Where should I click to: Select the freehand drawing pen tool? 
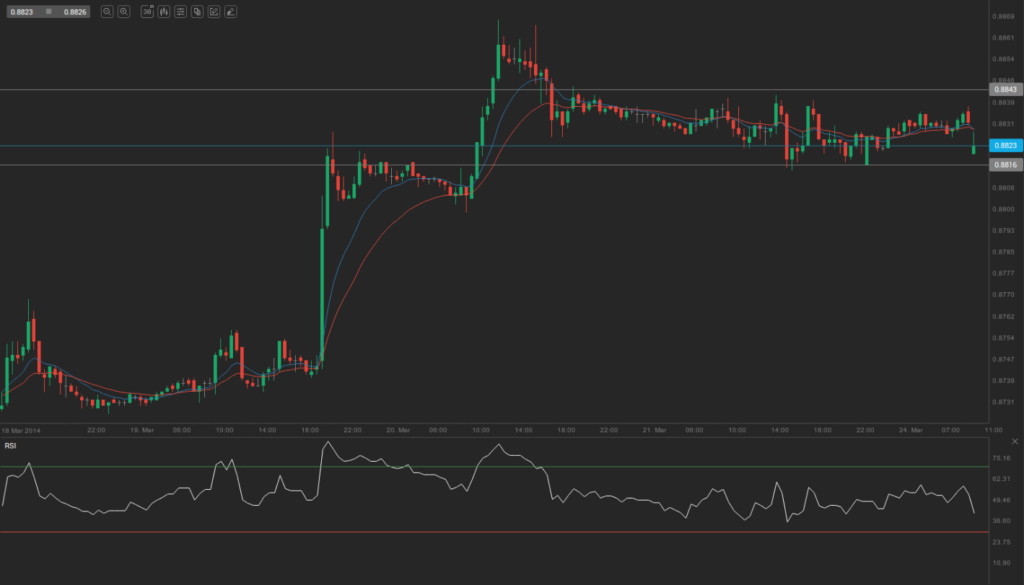coord(229,12)
